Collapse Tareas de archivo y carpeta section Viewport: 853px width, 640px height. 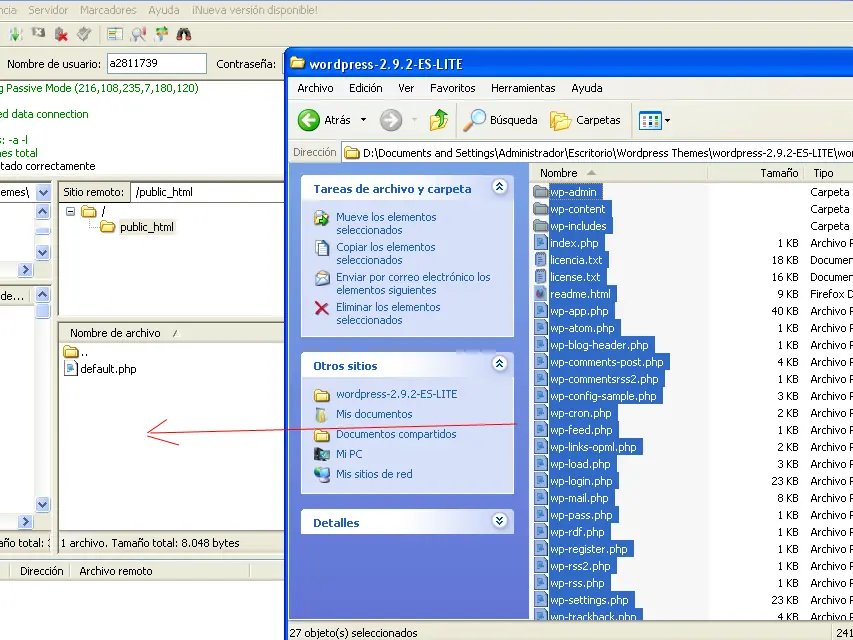point(499,187)
